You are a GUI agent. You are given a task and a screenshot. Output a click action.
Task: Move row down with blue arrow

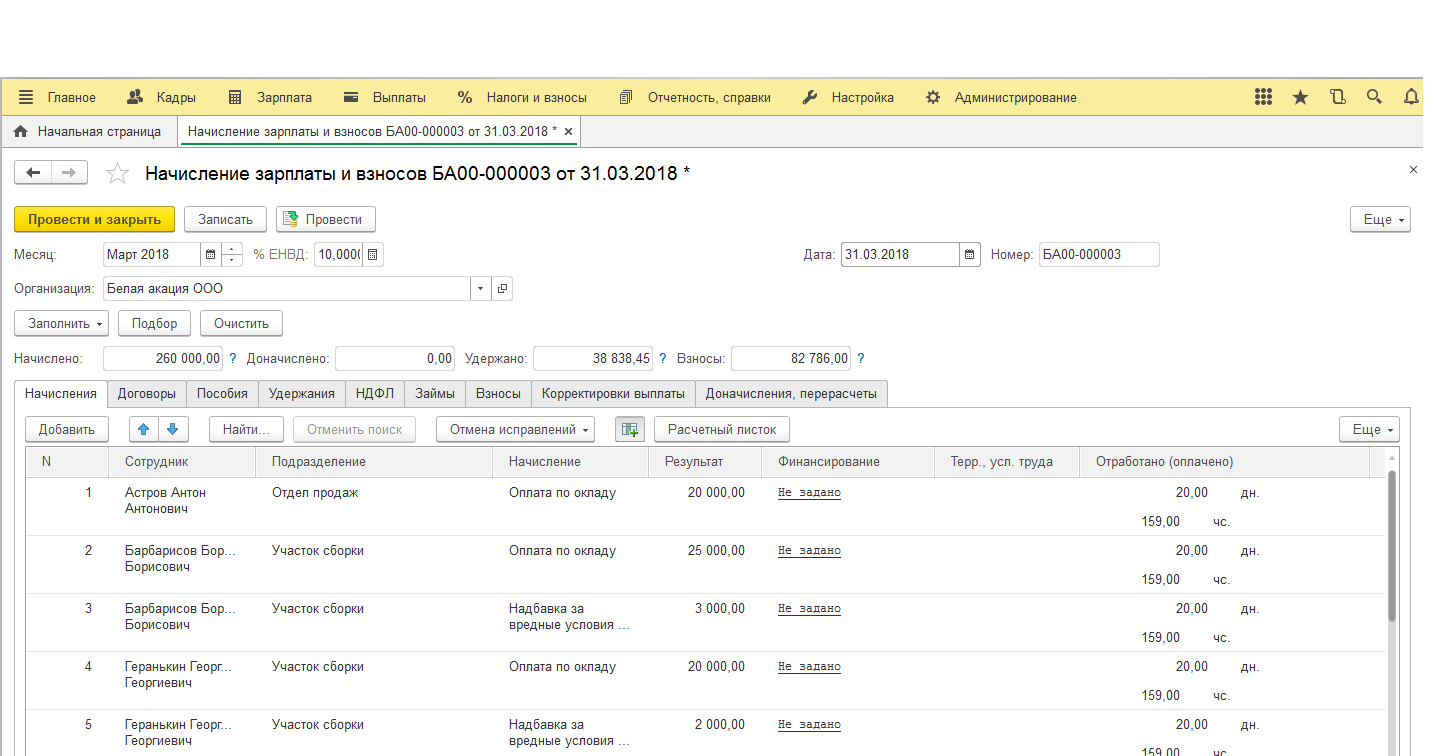click(172, 429)
